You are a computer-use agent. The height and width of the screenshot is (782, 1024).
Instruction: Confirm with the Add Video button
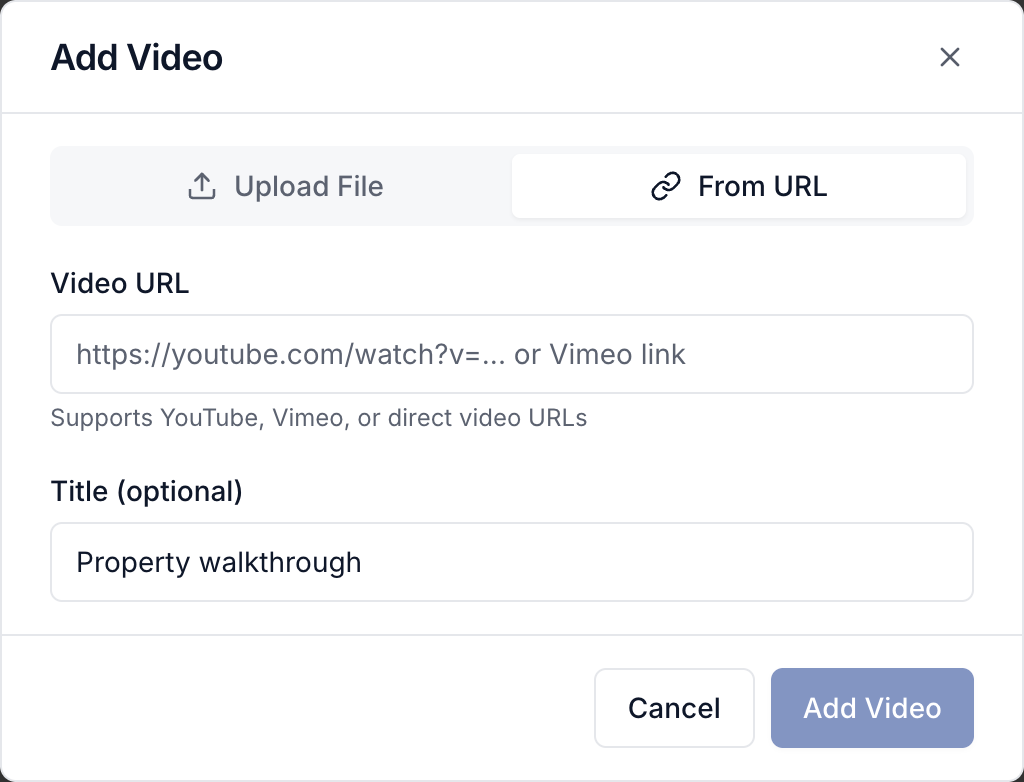[872, 708]
